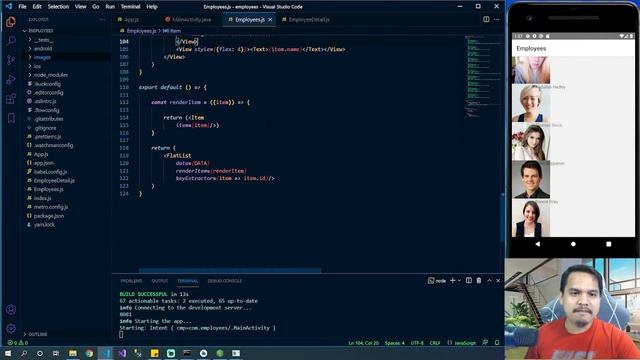
Task: Click the Split Editor icon
Action: pyautogui.click(x=486, y=19)
